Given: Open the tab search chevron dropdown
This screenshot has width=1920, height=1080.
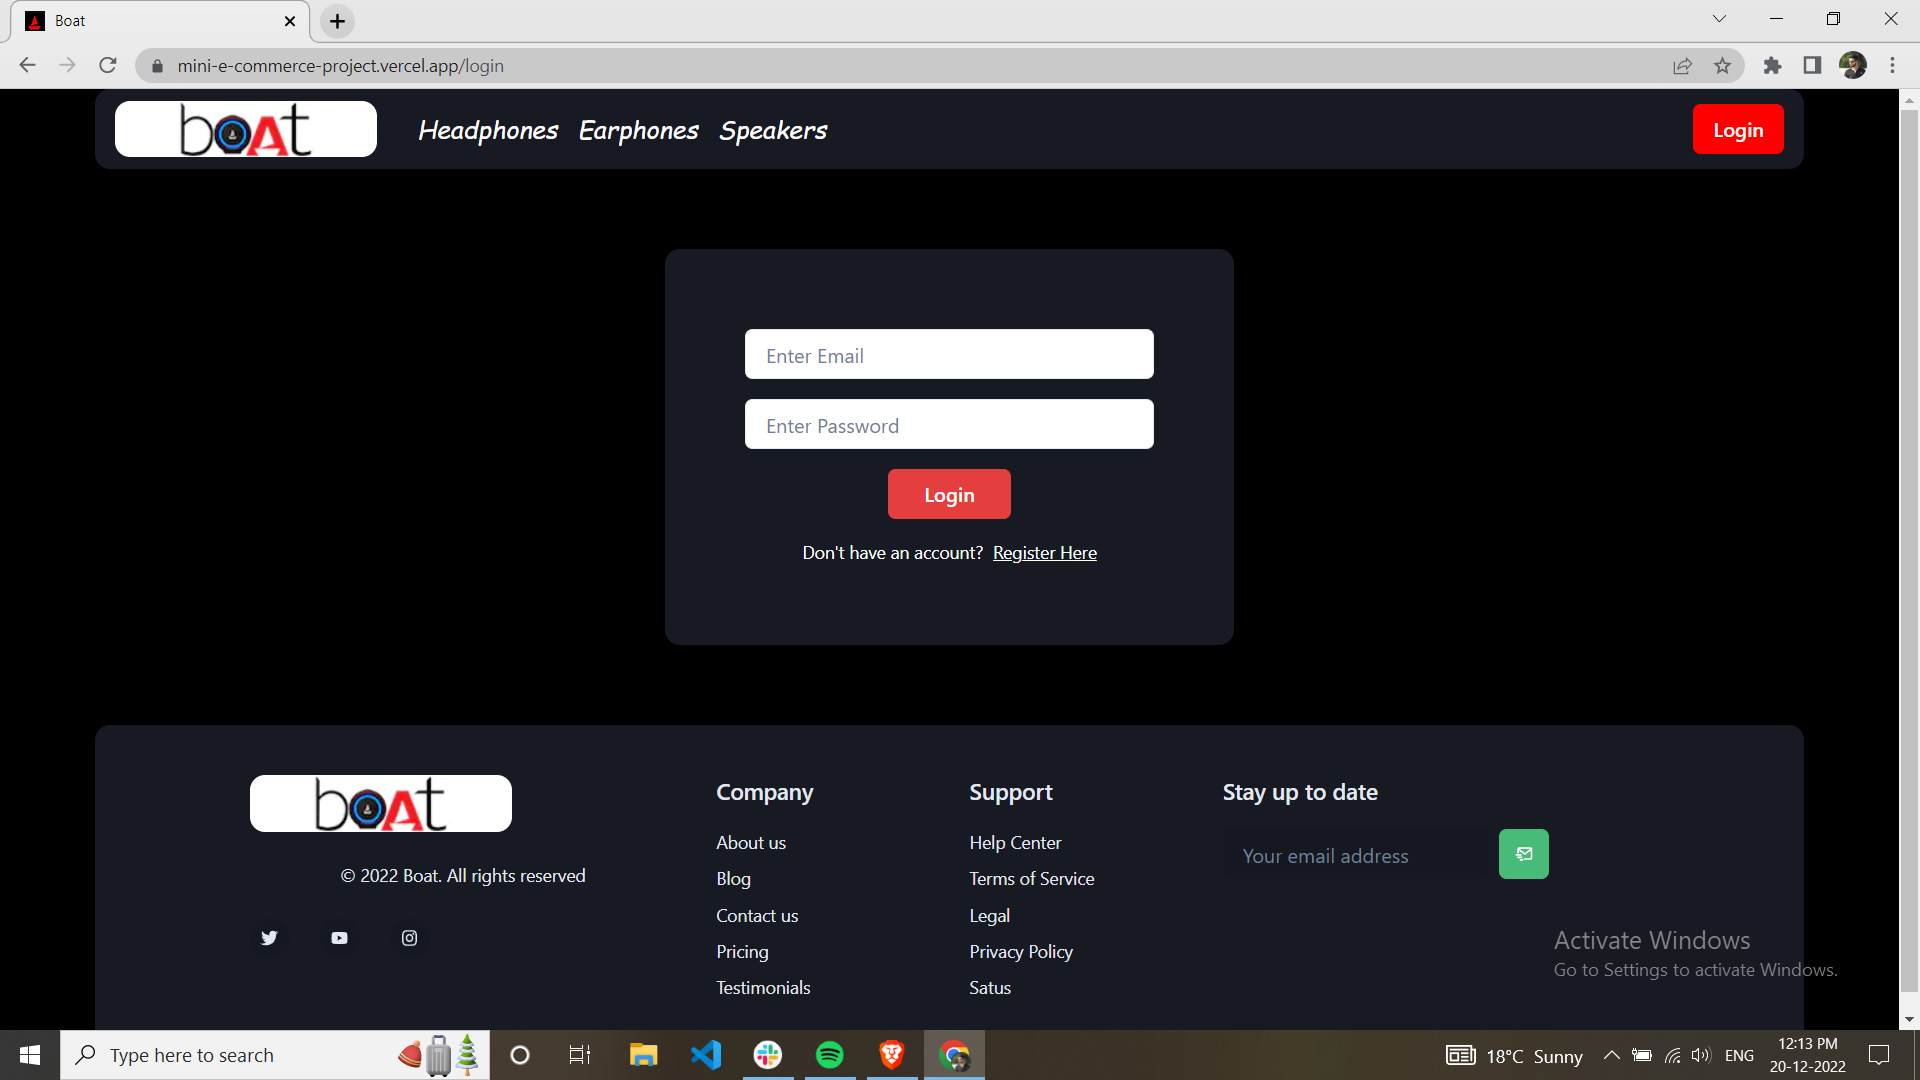Looking at the screenshot, I should (x=1719, y=18).
